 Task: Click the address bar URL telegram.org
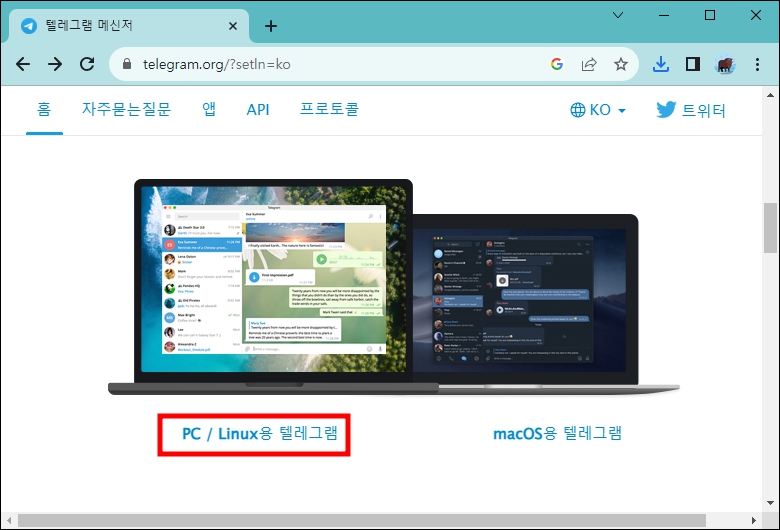point(216,64)
